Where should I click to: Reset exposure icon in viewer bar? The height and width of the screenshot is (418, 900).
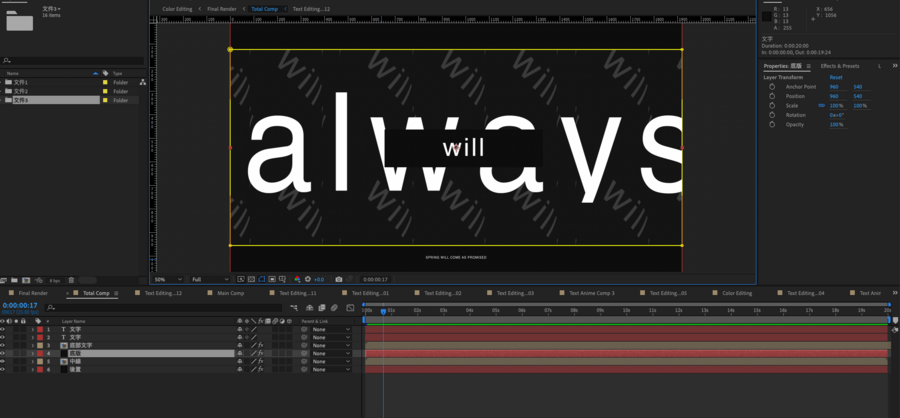(x=308, y=280)
